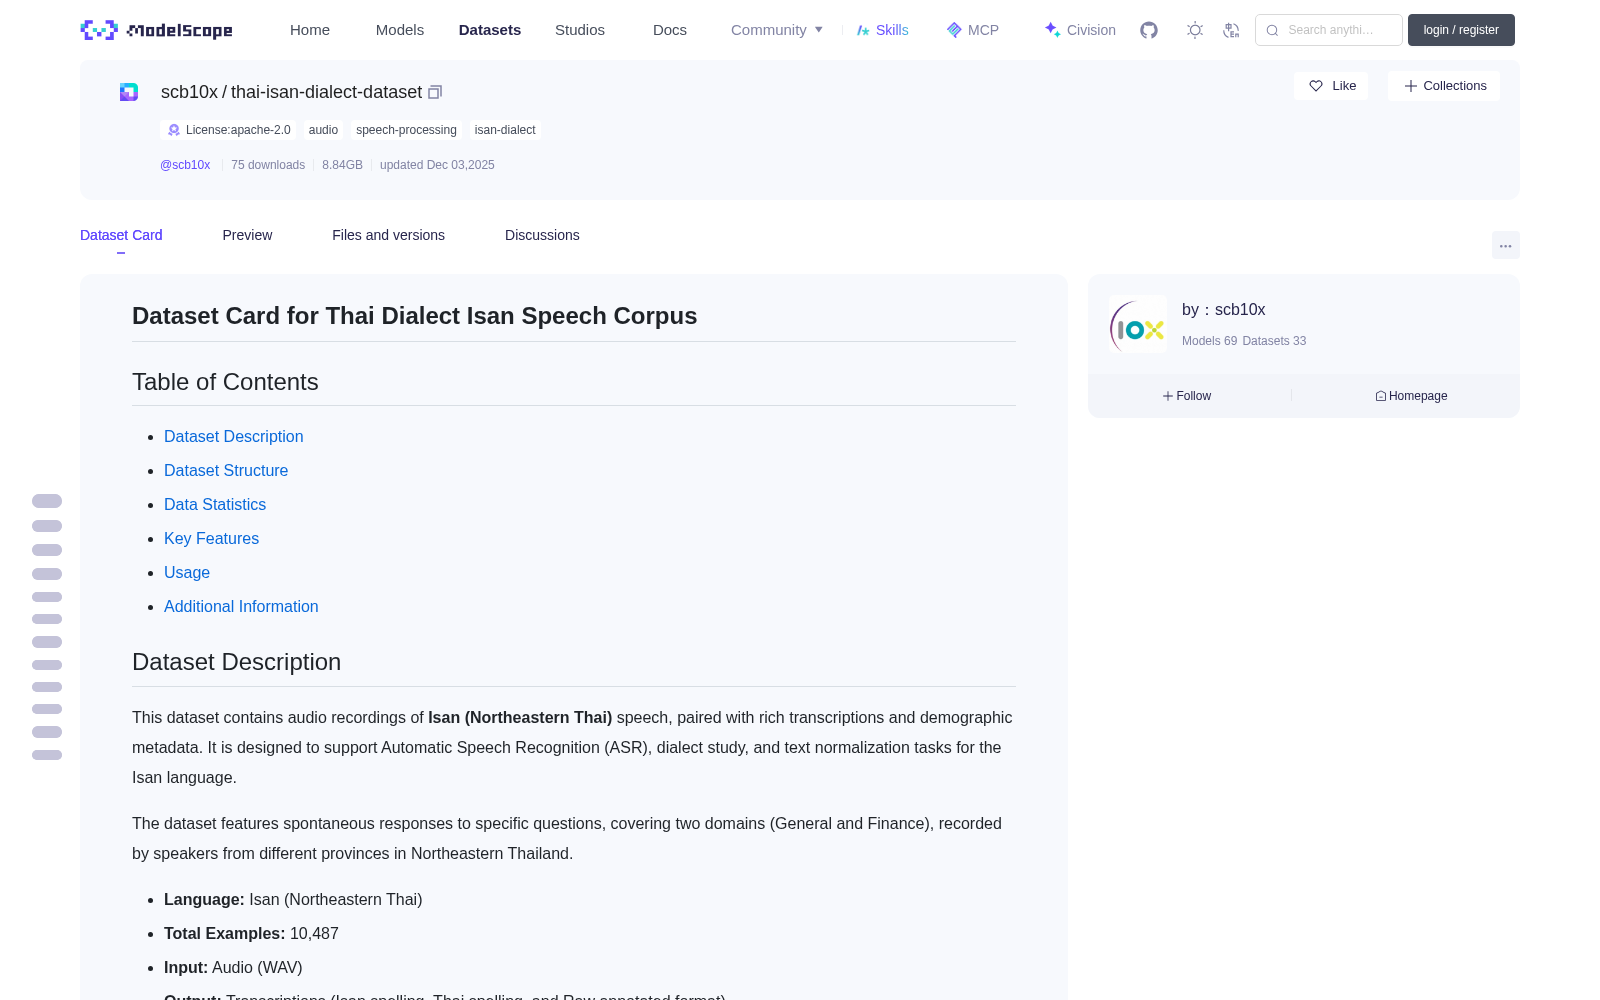Jump to Key Features link
Image resolution: width=1600 pixels, height=1000 pixels.
coord(211,538)
